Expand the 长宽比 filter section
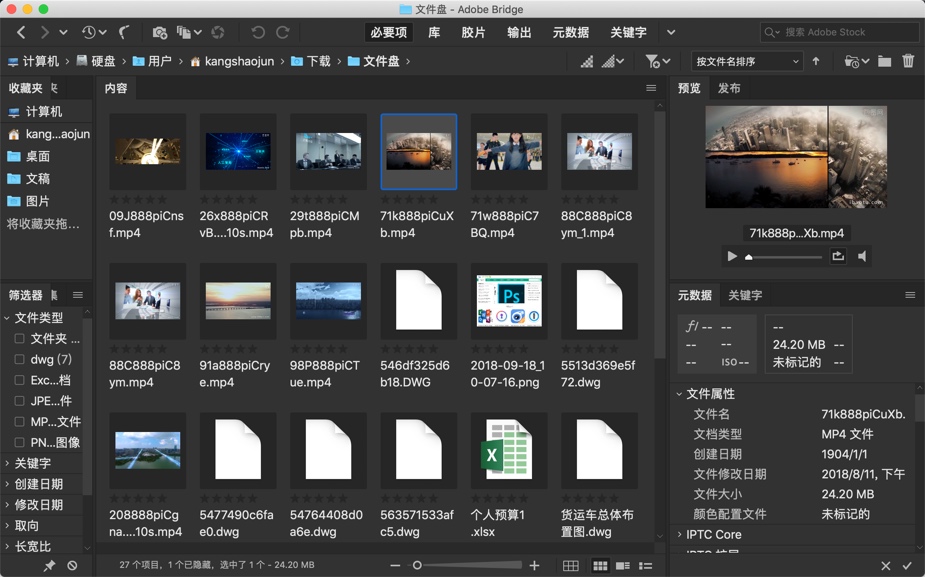The image size is (925, 577). (x=7, y=546)
